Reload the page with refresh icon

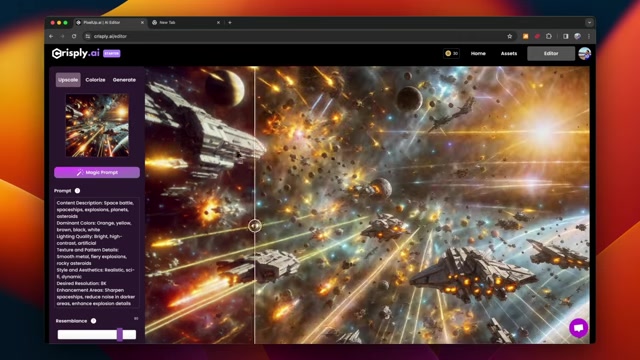pyautogui.click(x=74, y=36)
